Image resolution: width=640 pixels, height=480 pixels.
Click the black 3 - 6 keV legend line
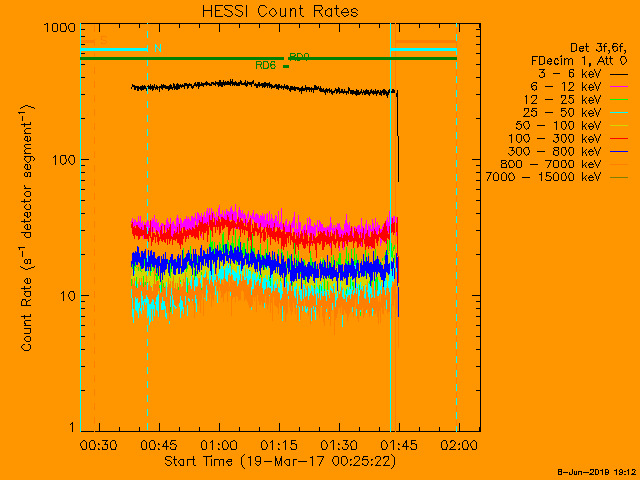pos(619,74)
